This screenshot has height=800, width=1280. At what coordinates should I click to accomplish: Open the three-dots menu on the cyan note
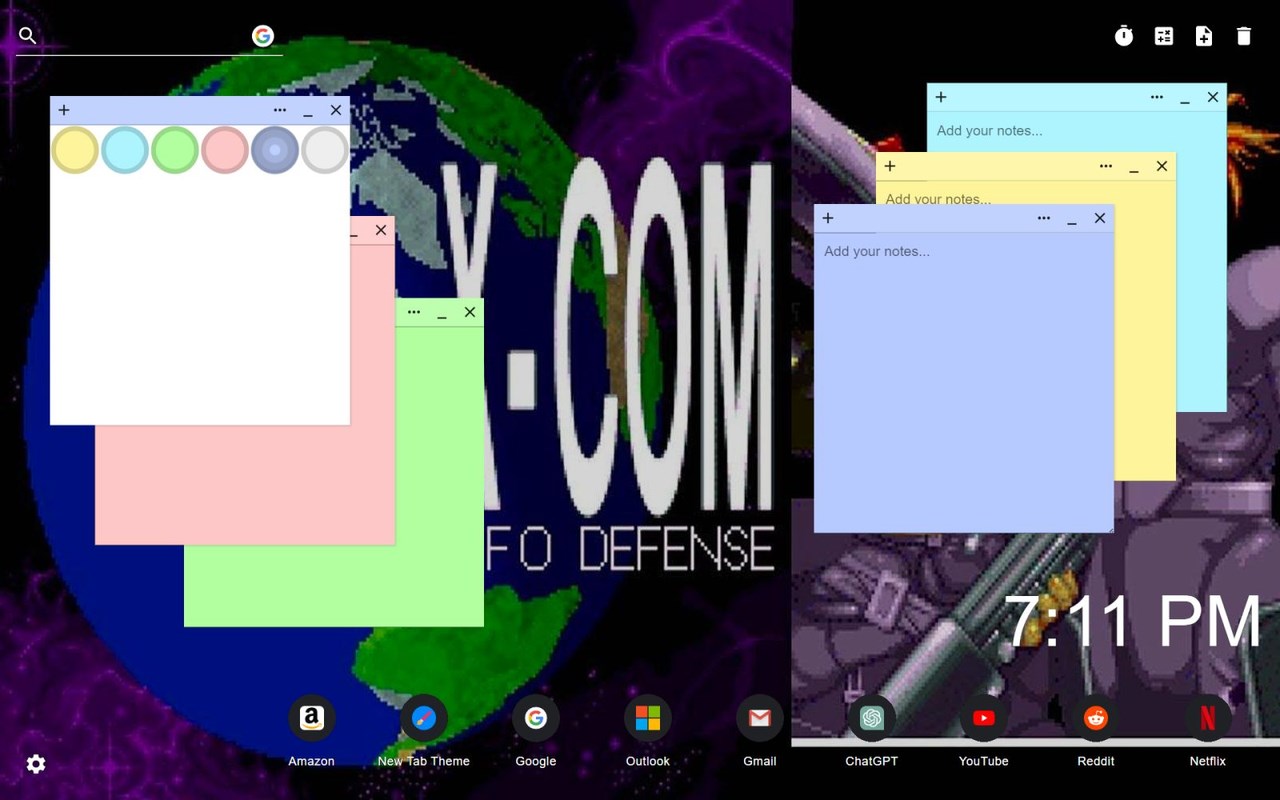[x=1157, y=97]
